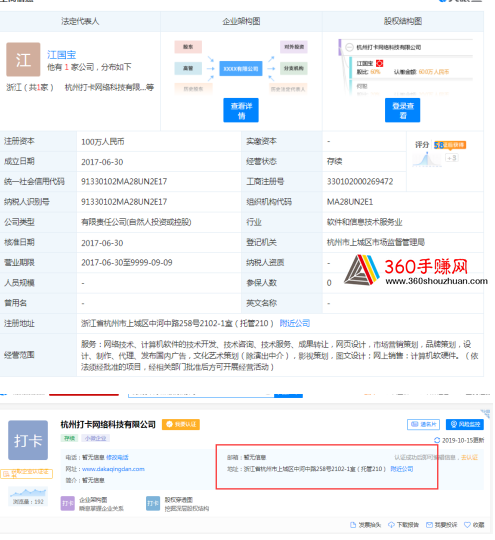Viewport: 495px width, 540px height.
Task: Click the 我要认证 orange badge
Action: (181, 424)
